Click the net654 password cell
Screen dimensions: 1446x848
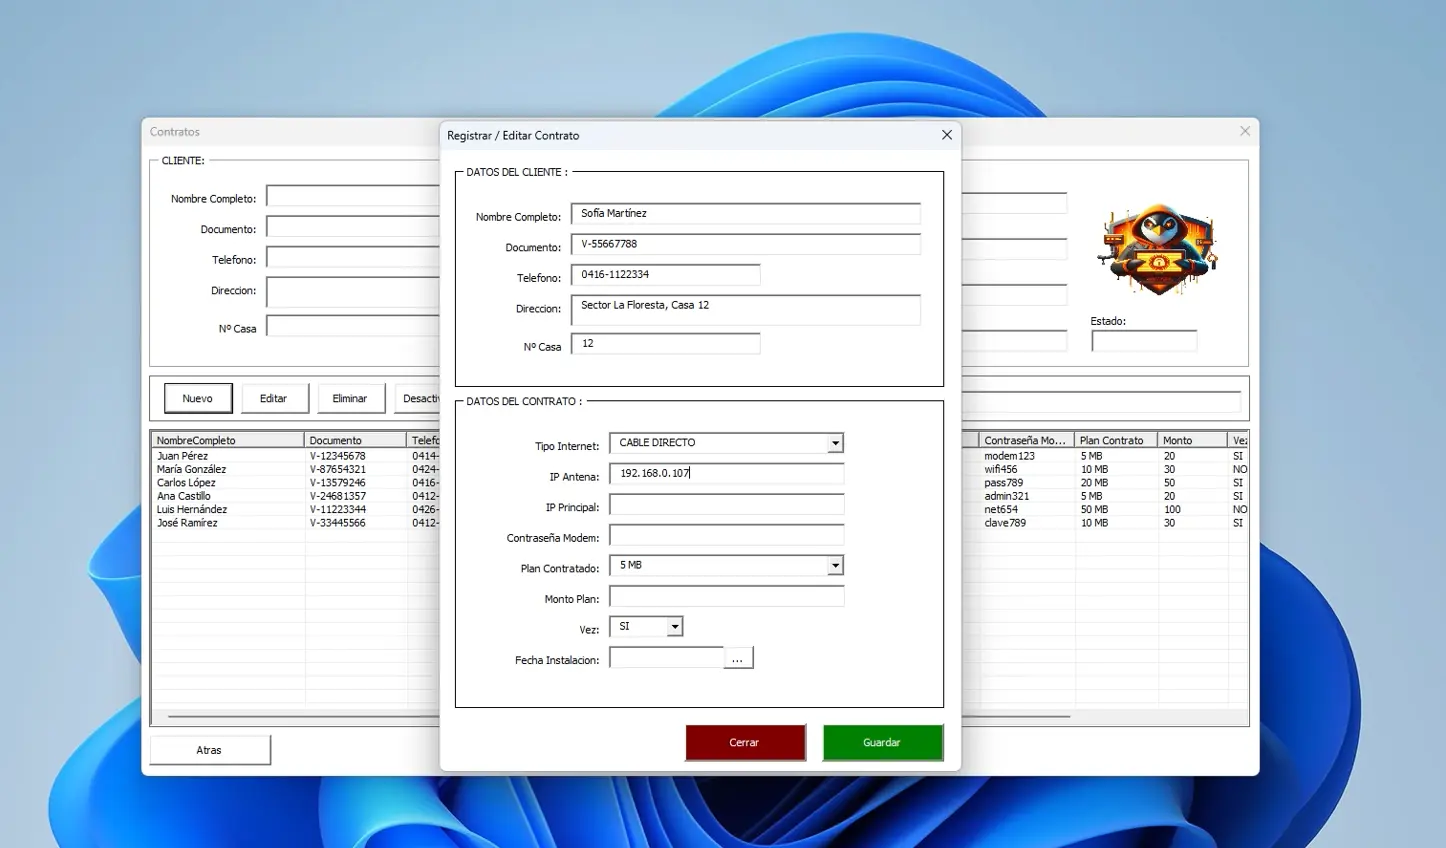tap(1001, 510)
